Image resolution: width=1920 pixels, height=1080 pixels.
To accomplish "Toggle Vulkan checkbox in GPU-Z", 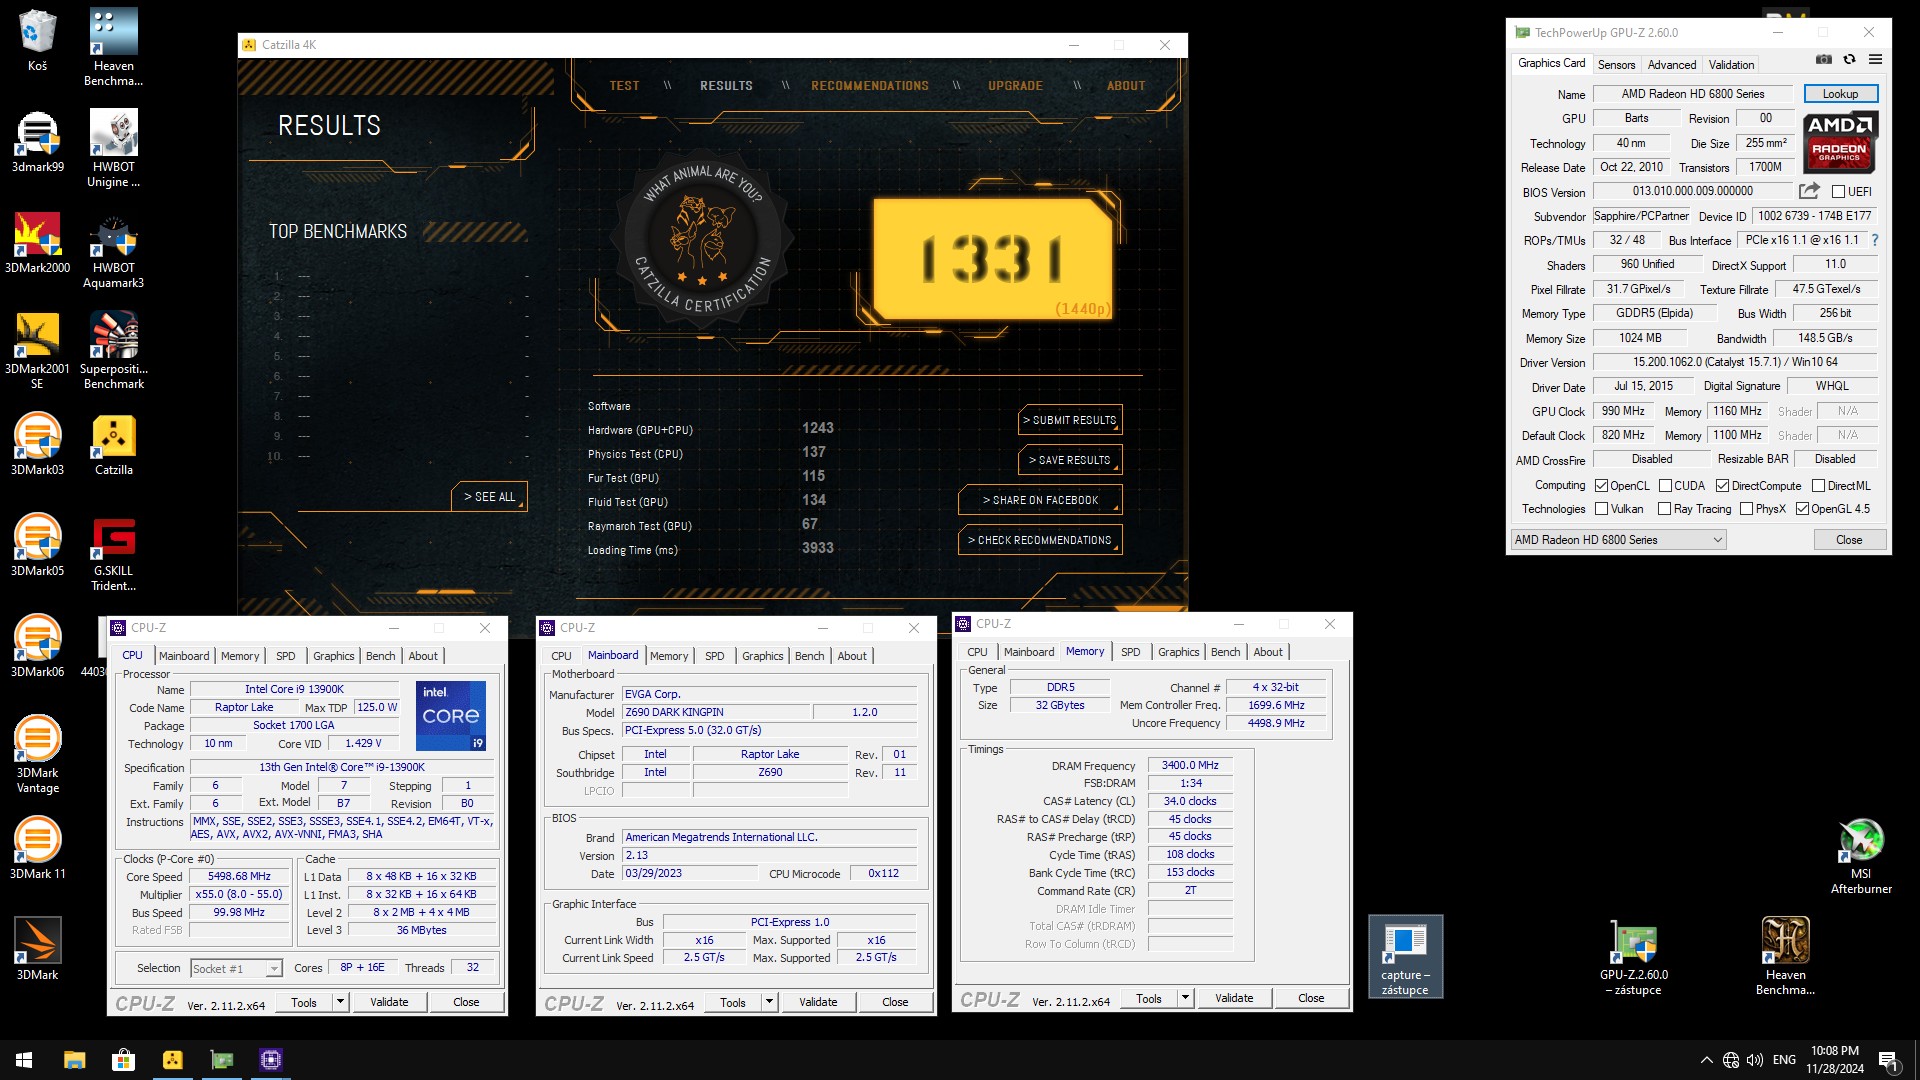I will (1601, 508).
